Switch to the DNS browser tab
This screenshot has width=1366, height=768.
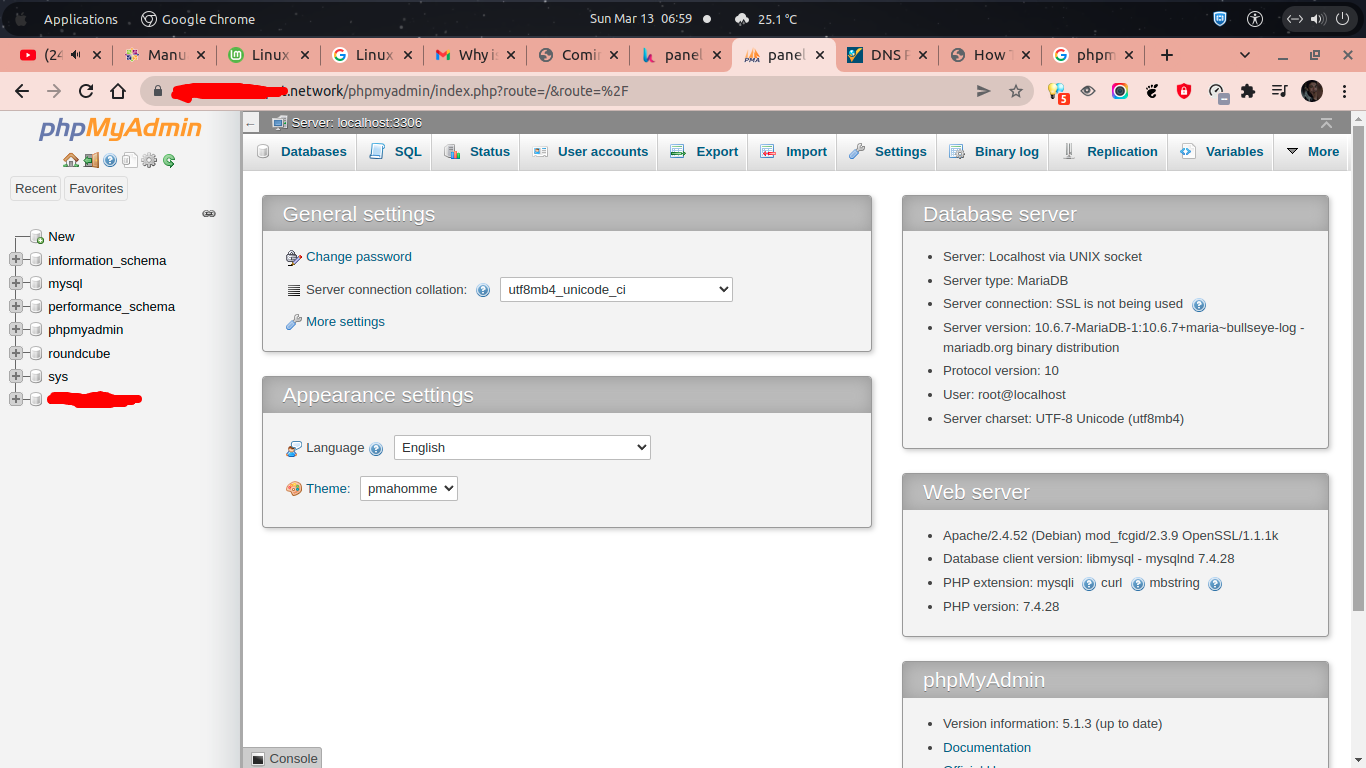click(x=888, y=55)
